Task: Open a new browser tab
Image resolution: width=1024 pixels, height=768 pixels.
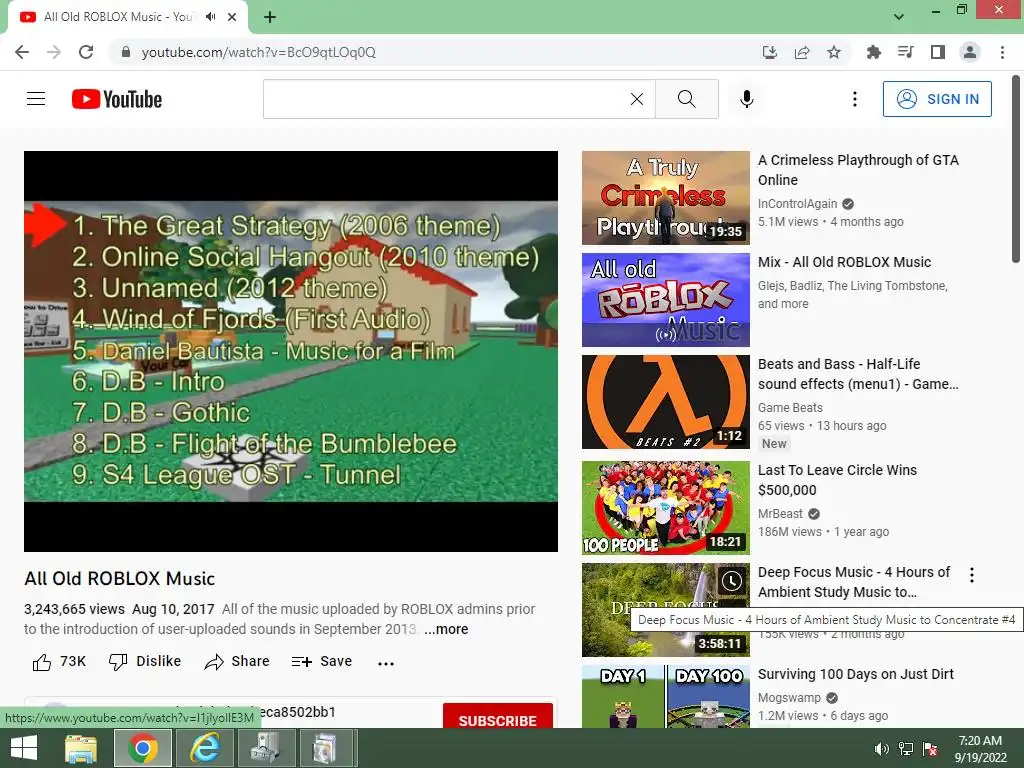Action: pos(270,17)
